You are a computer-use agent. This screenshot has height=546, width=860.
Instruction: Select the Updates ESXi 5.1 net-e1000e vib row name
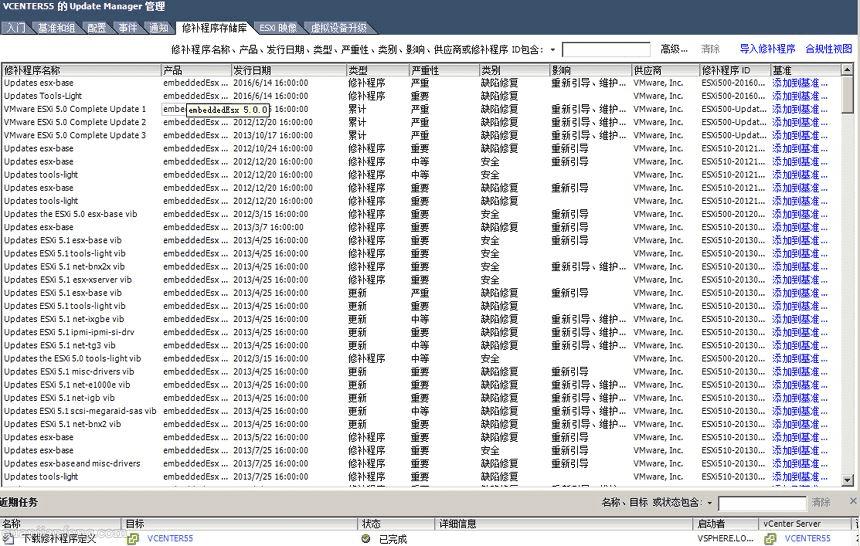(67, 385)
